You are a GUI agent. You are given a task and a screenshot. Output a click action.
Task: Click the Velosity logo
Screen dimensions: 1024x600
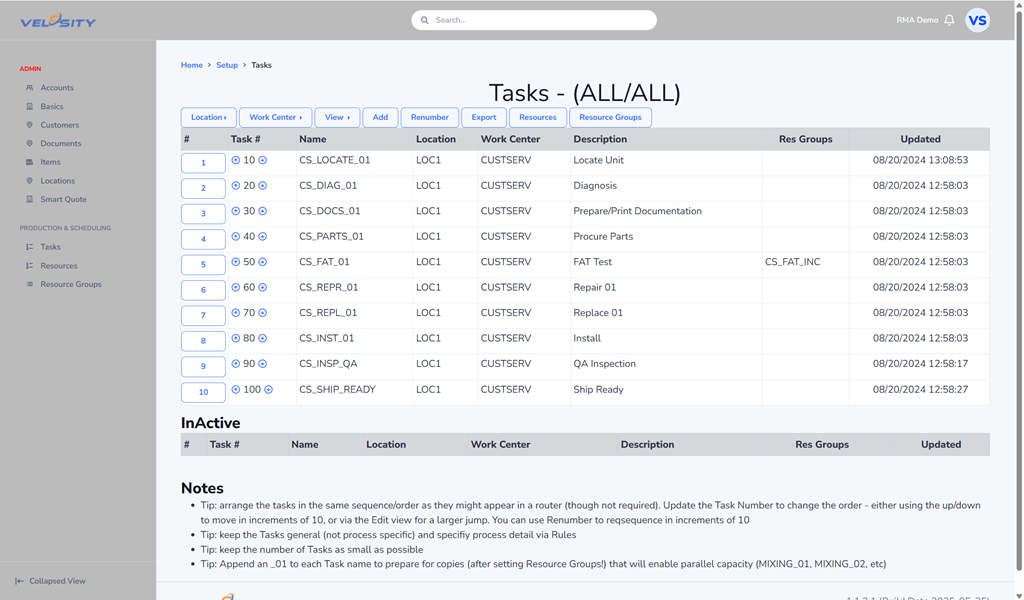(x=58, y=21)
